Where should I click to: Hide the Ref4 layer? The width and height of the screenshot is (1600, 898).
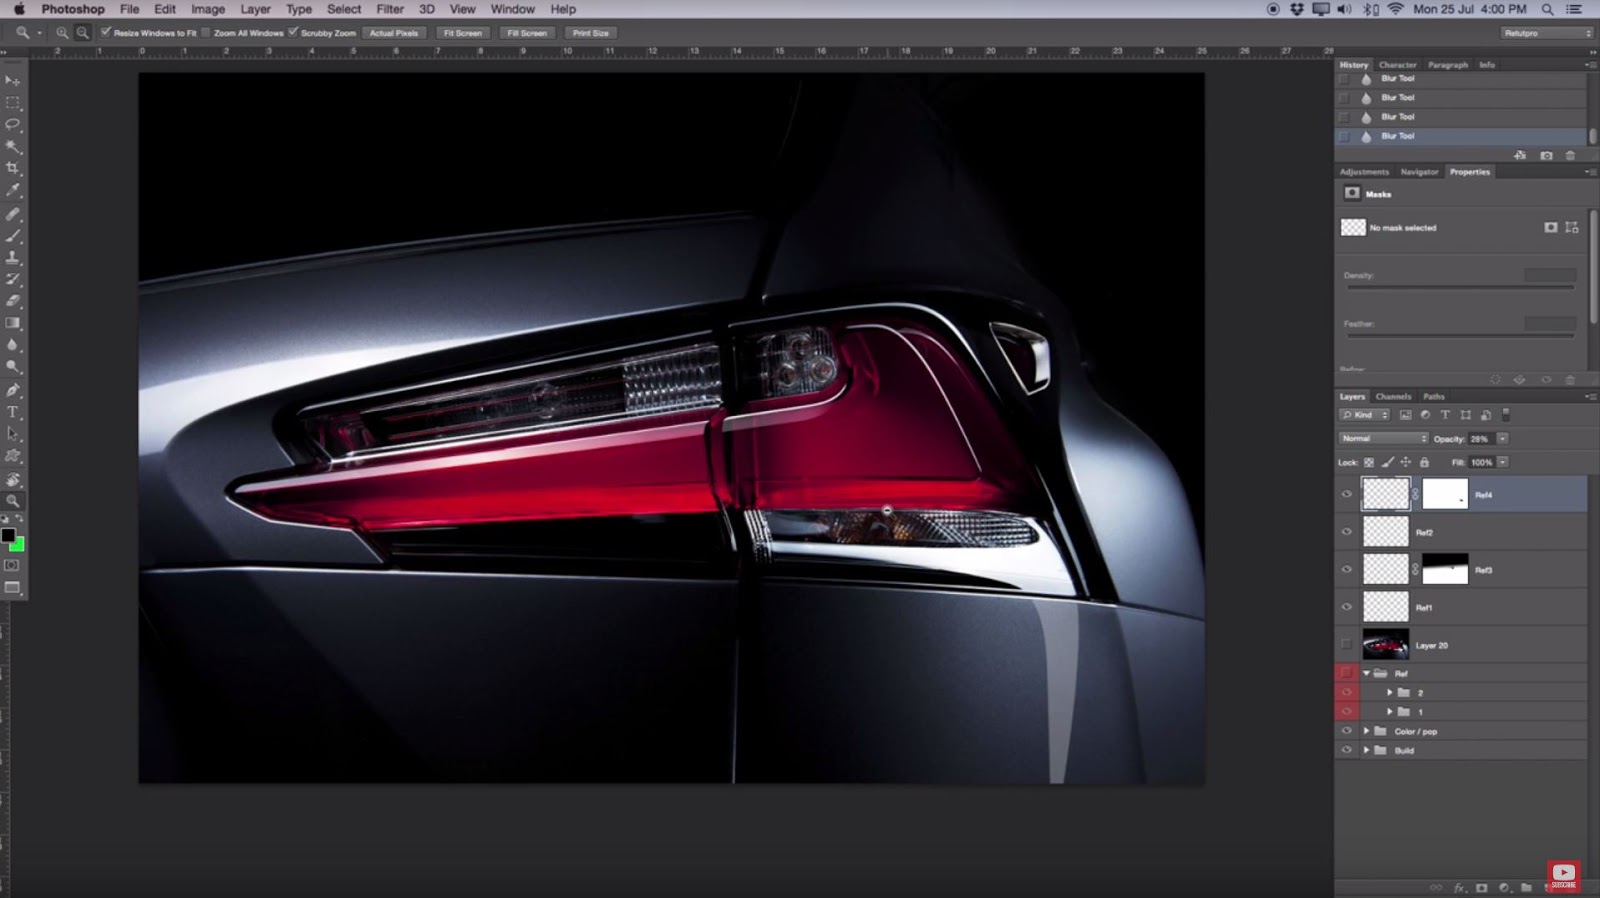pos(1346,494)
